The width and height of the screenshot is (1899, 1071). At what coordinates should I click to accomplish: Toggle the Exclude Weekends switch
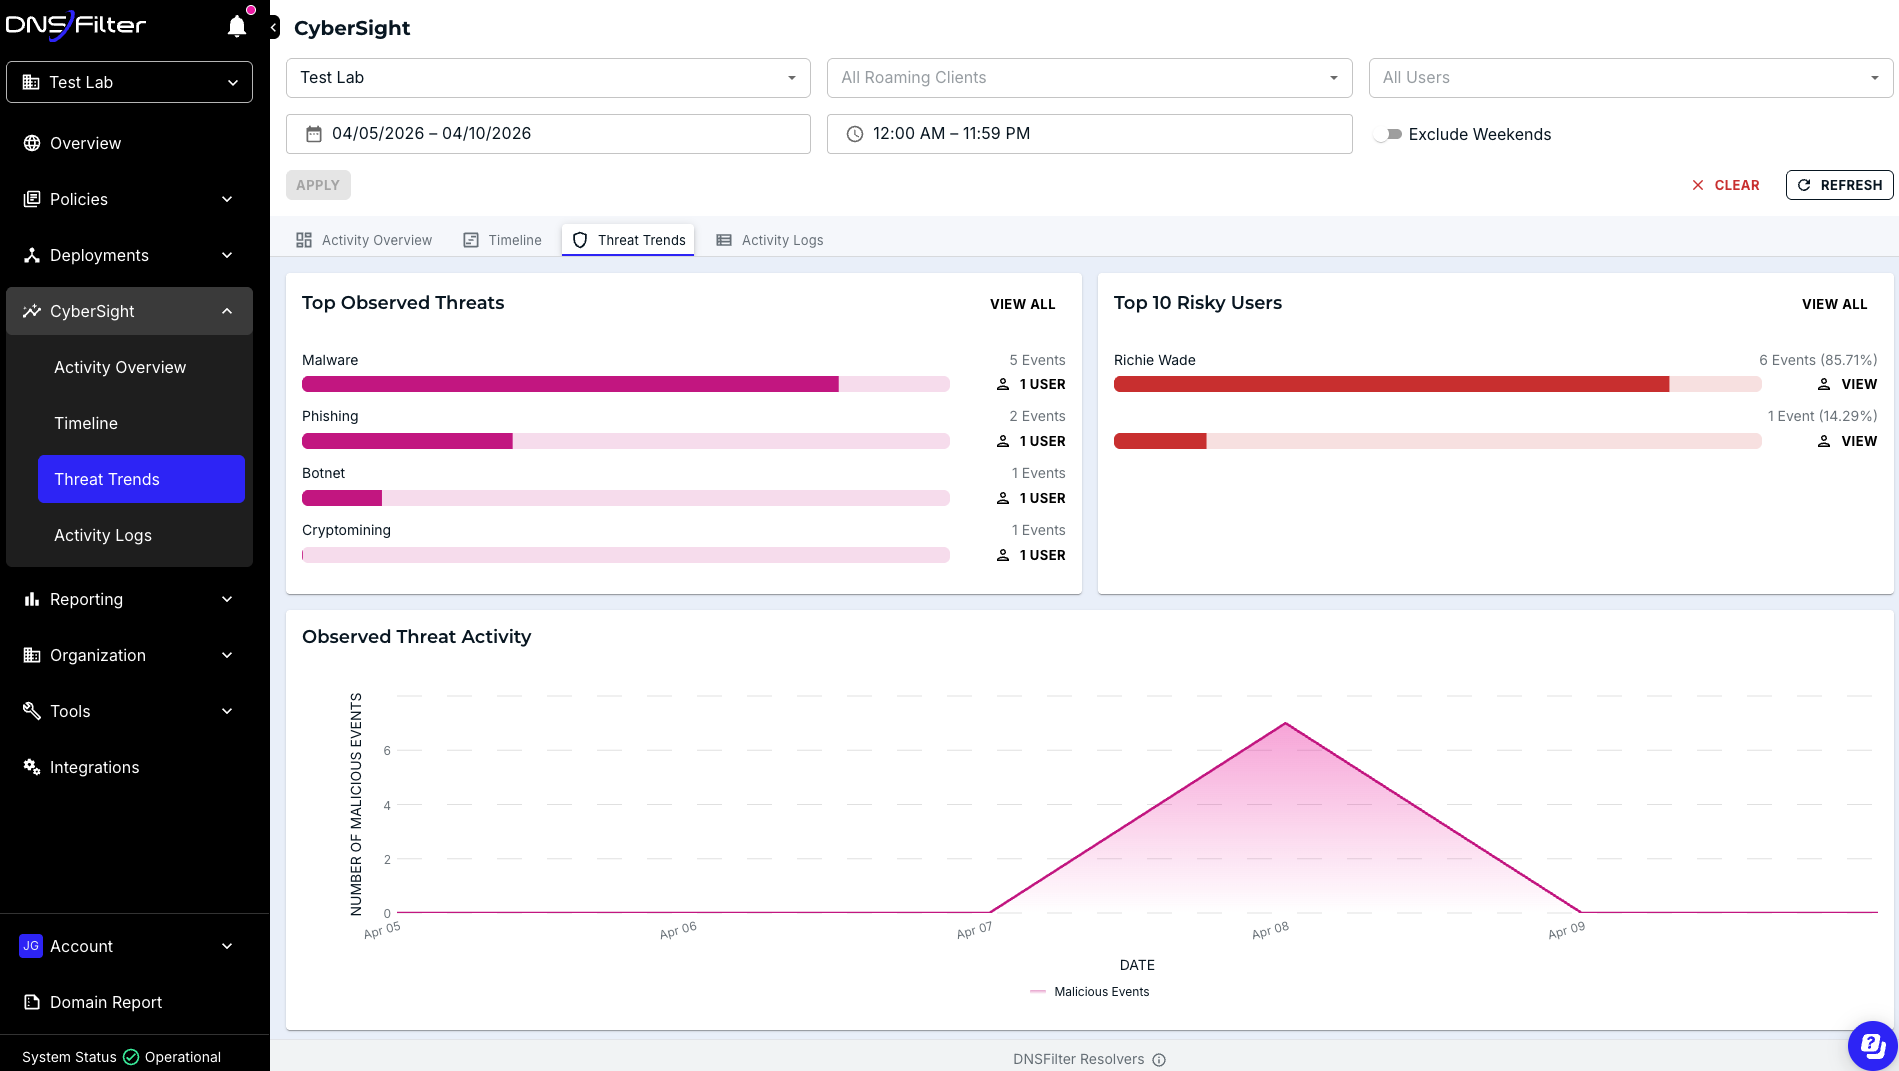tap(1387, 134)
